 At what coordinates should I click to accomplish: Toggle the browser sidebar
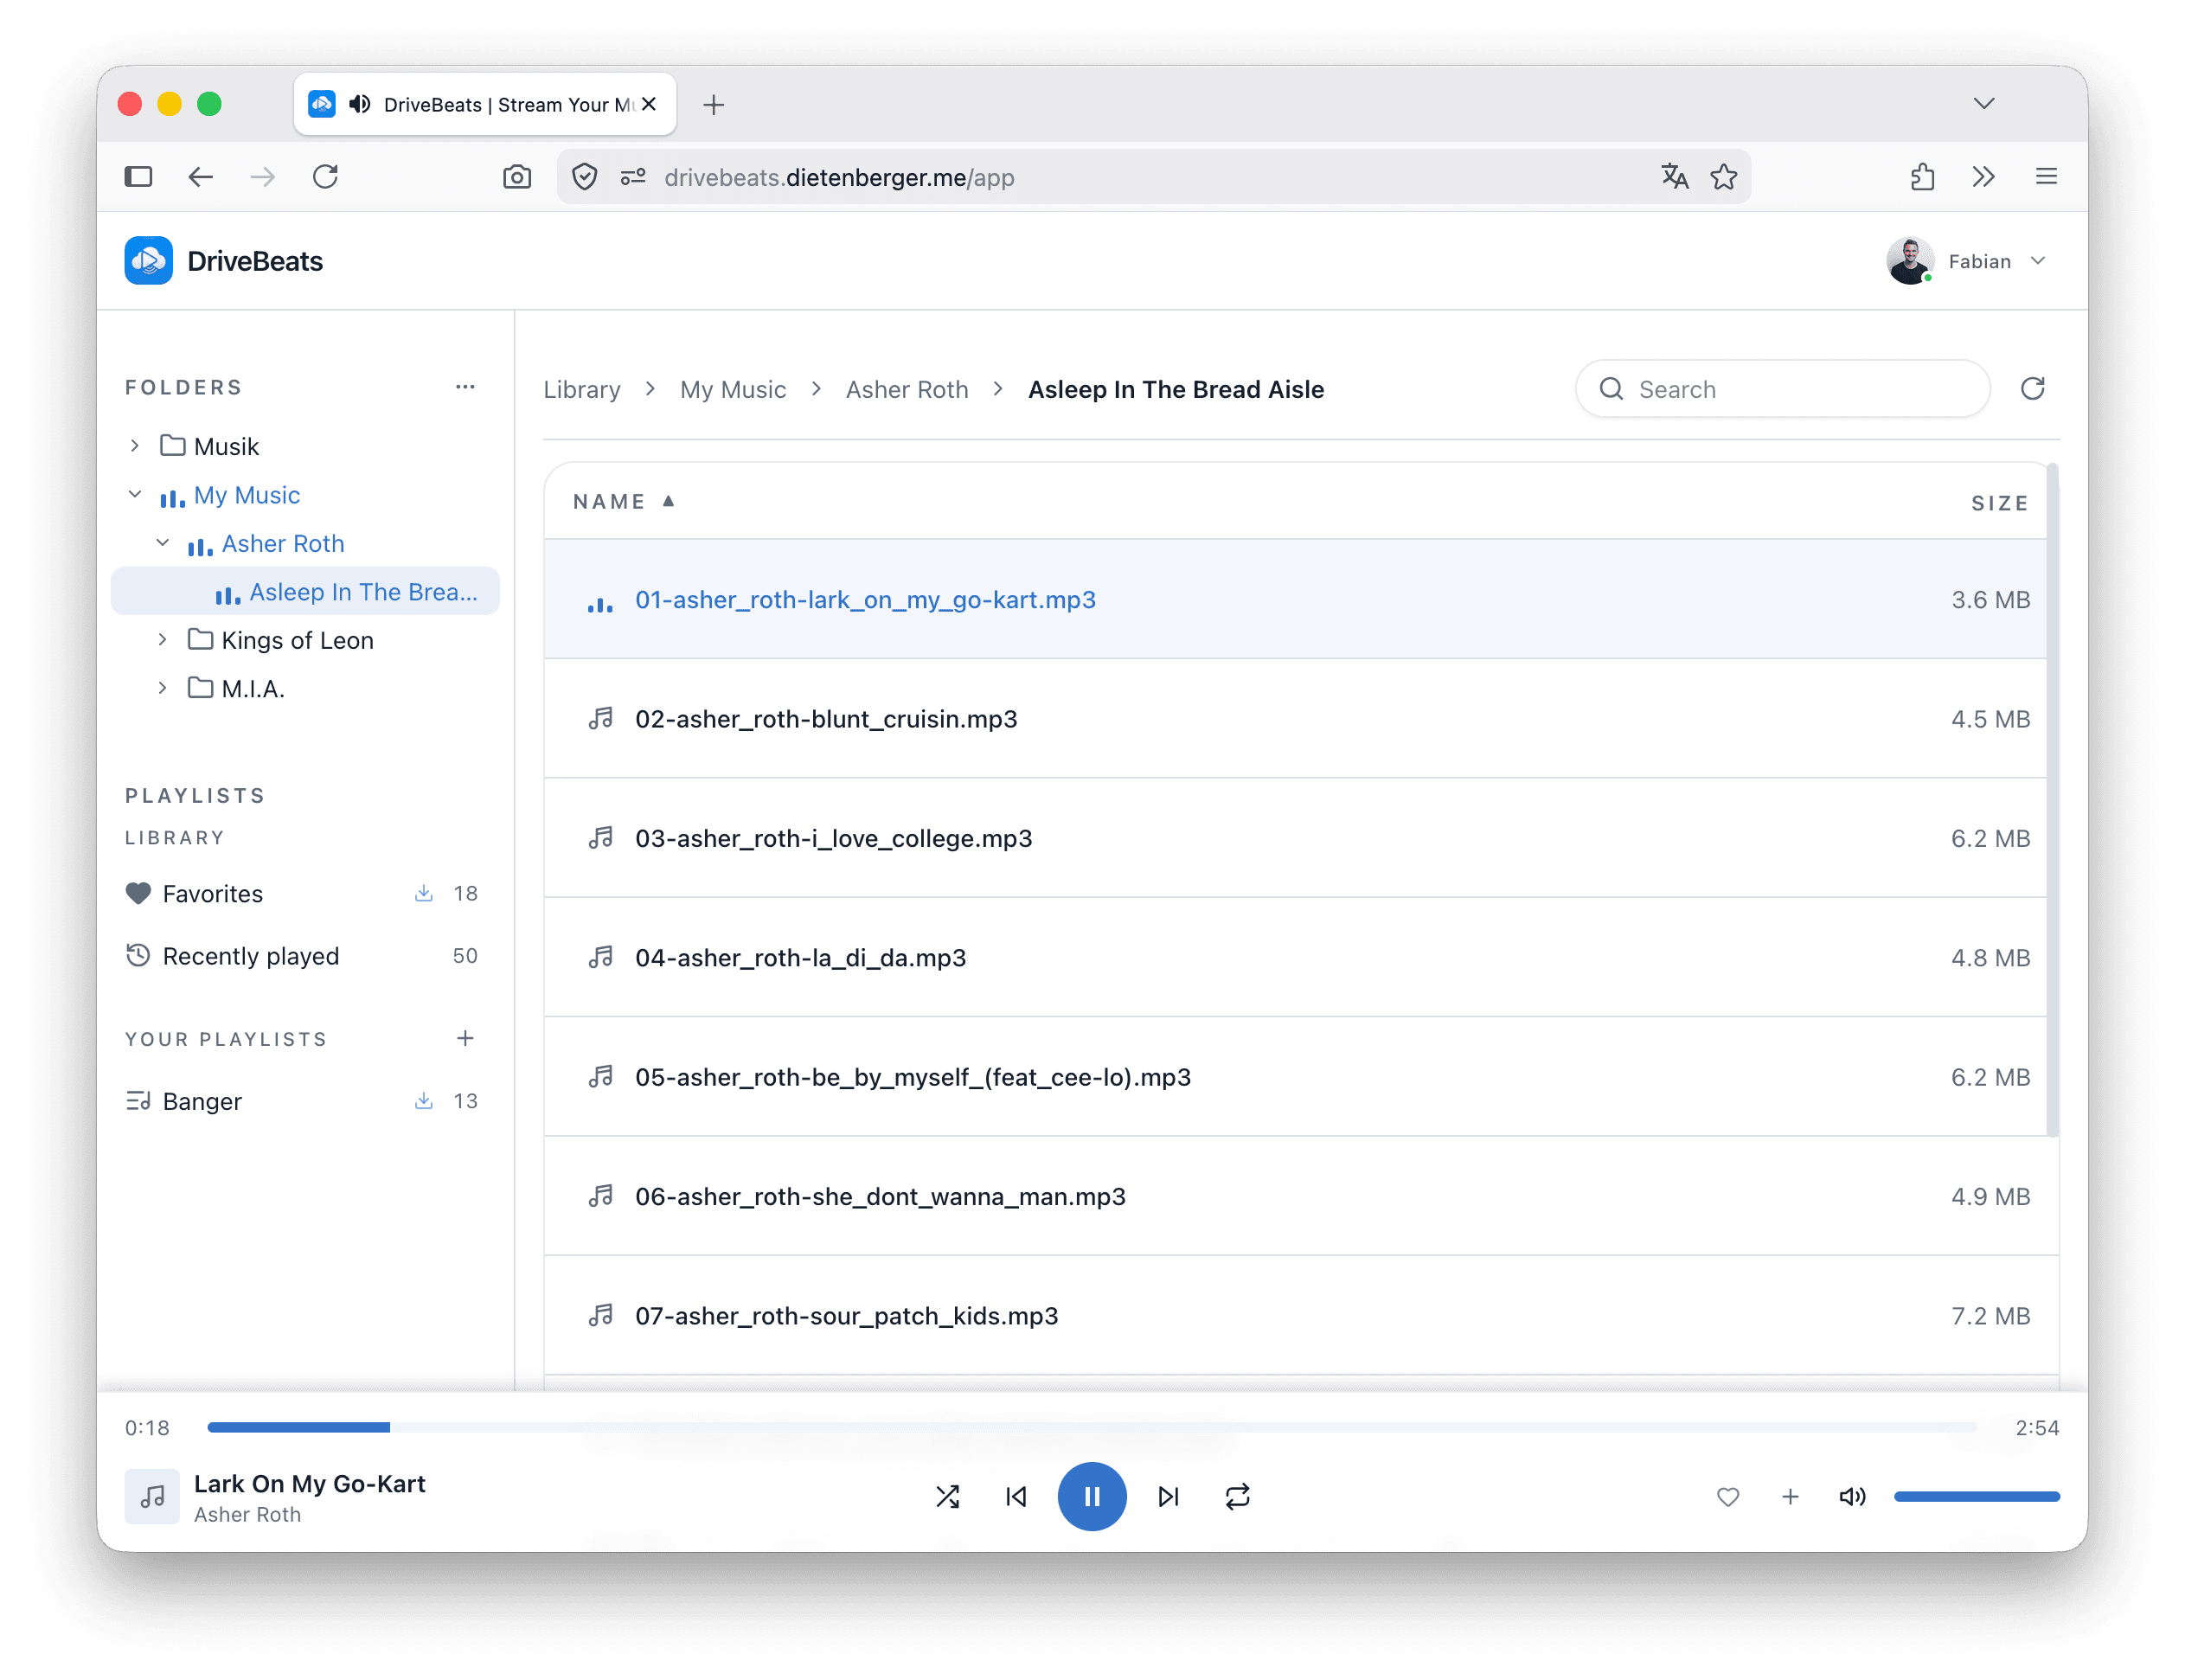click(x=138, y=177)
